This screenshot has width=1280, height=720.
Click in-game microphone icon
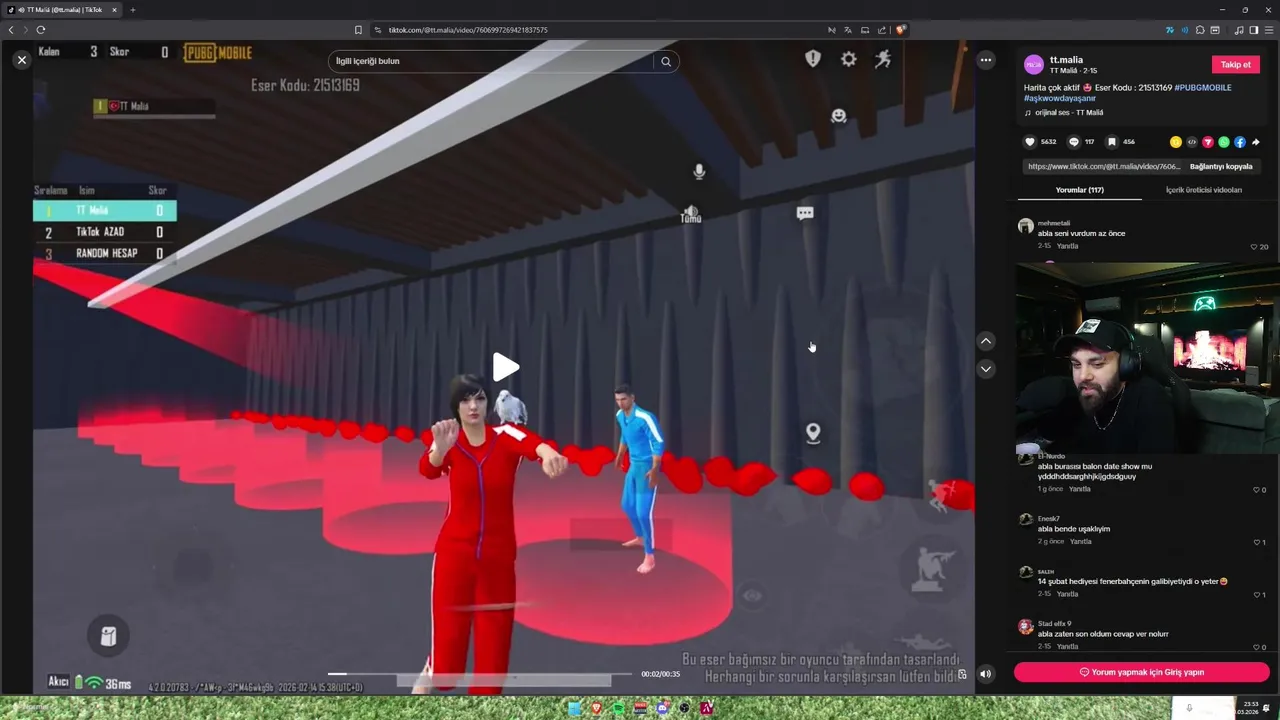click(x=699, y=172)
